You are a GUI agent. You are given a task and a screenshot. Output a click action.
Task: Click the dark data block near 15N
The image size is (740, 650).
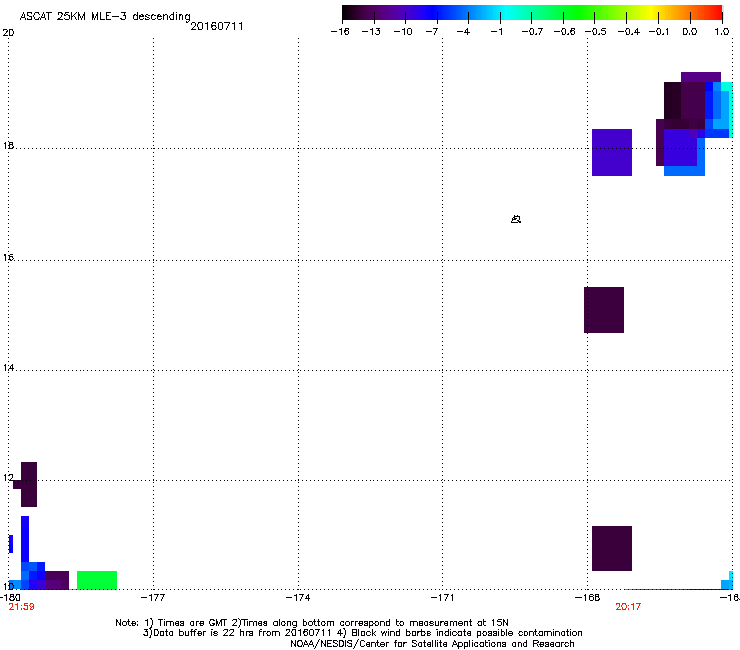604,310
